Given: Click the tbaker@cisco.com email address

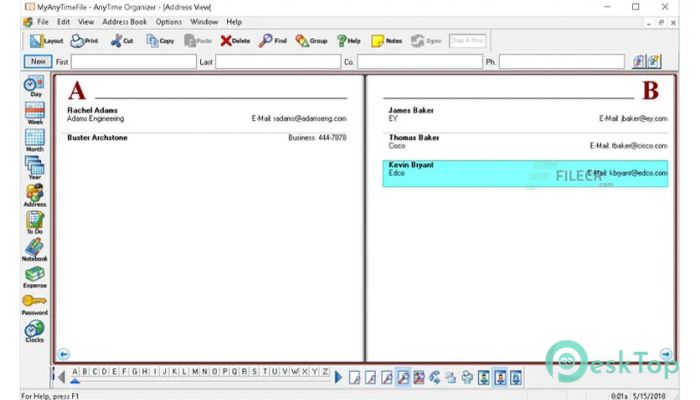Looking at the screenshot, I should point(639,146).
